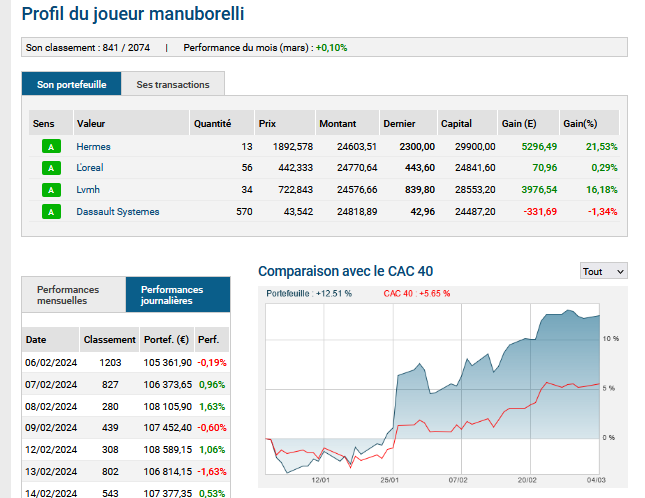The image size is (645, 498).
Task: Click the Prix column header
Action: pyautogui.click(x=285, y=123)
